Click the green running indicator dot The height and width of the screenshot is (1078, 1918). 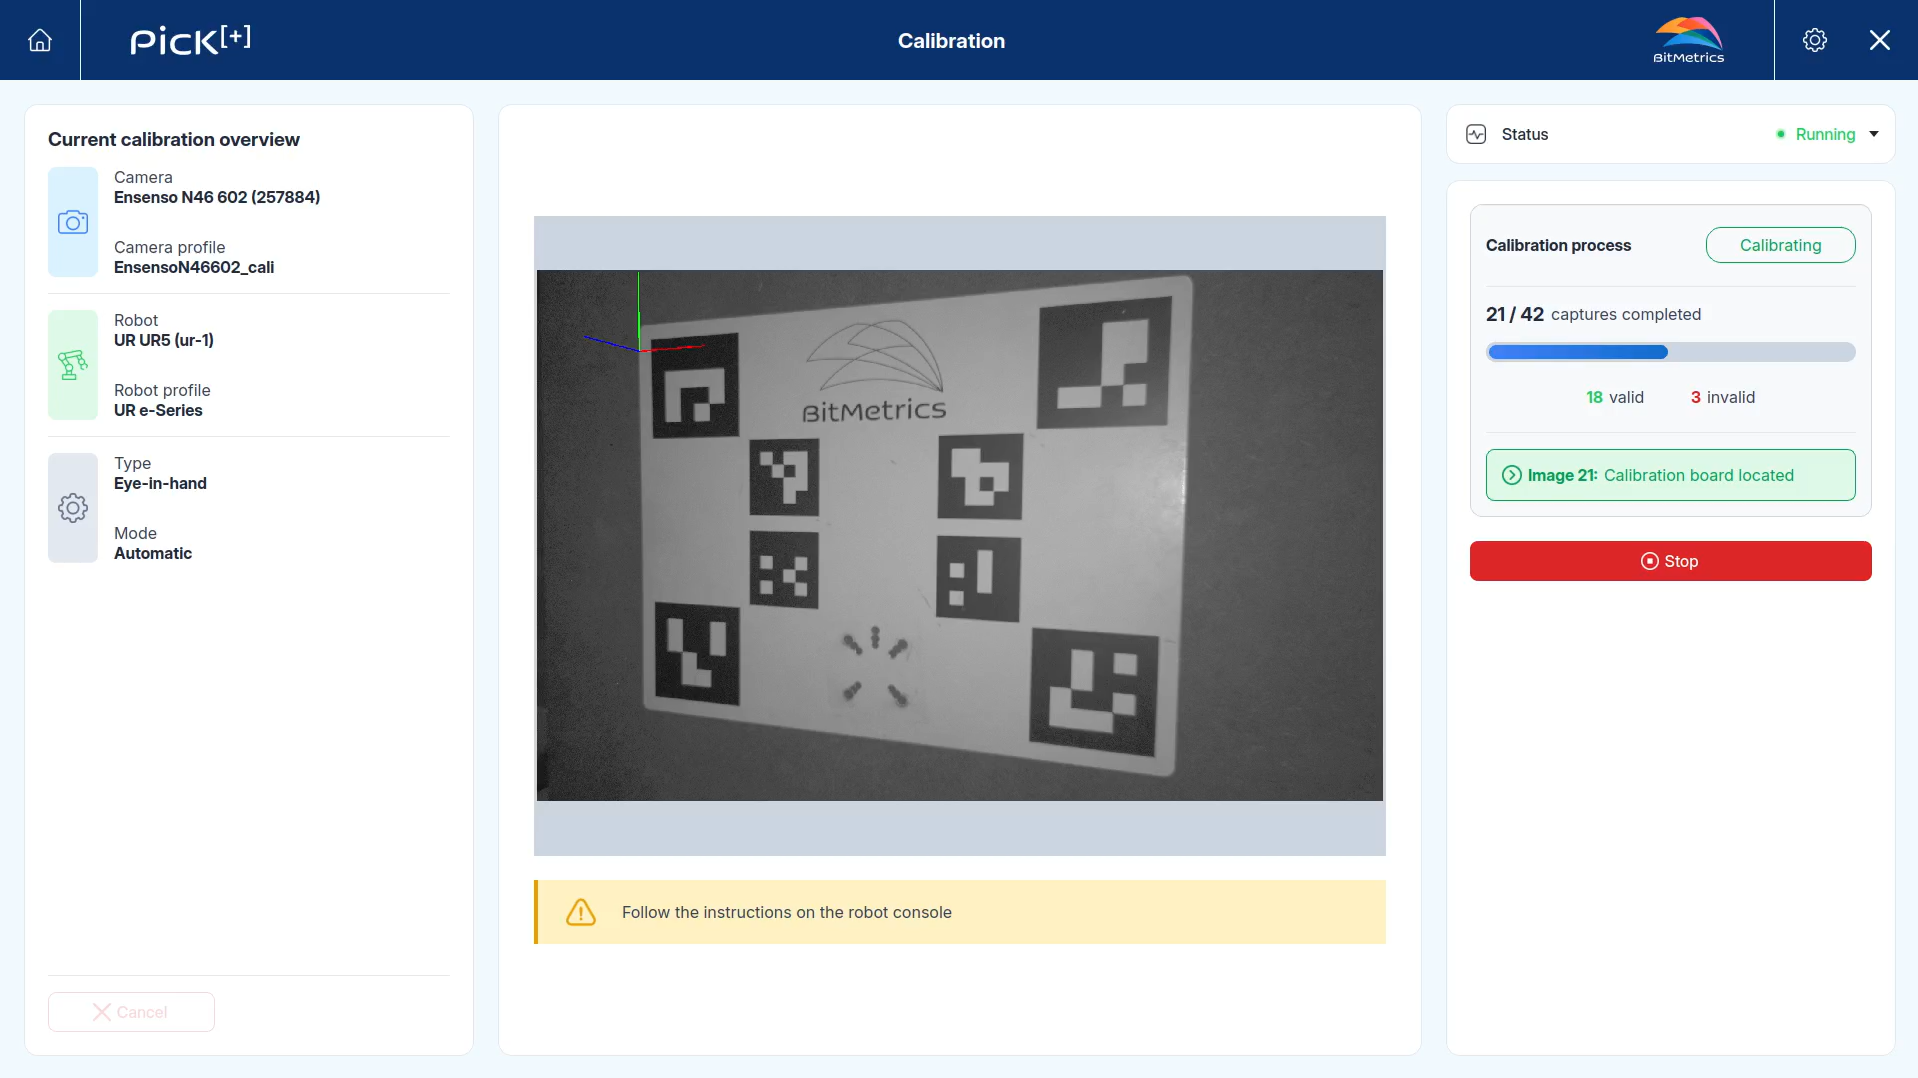pyautogui.click(x=1780, y=134)
